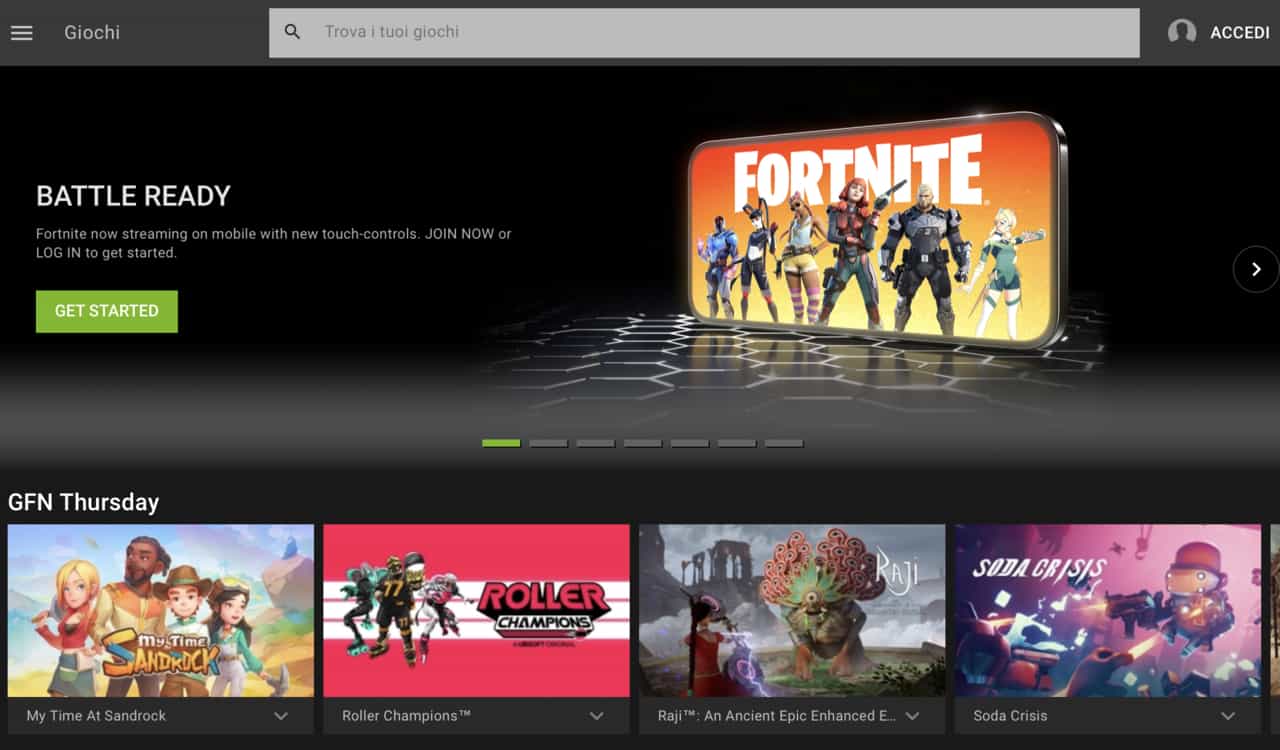
Task: Expand the Raji game details chevron
Action: (x=912, y=716)
